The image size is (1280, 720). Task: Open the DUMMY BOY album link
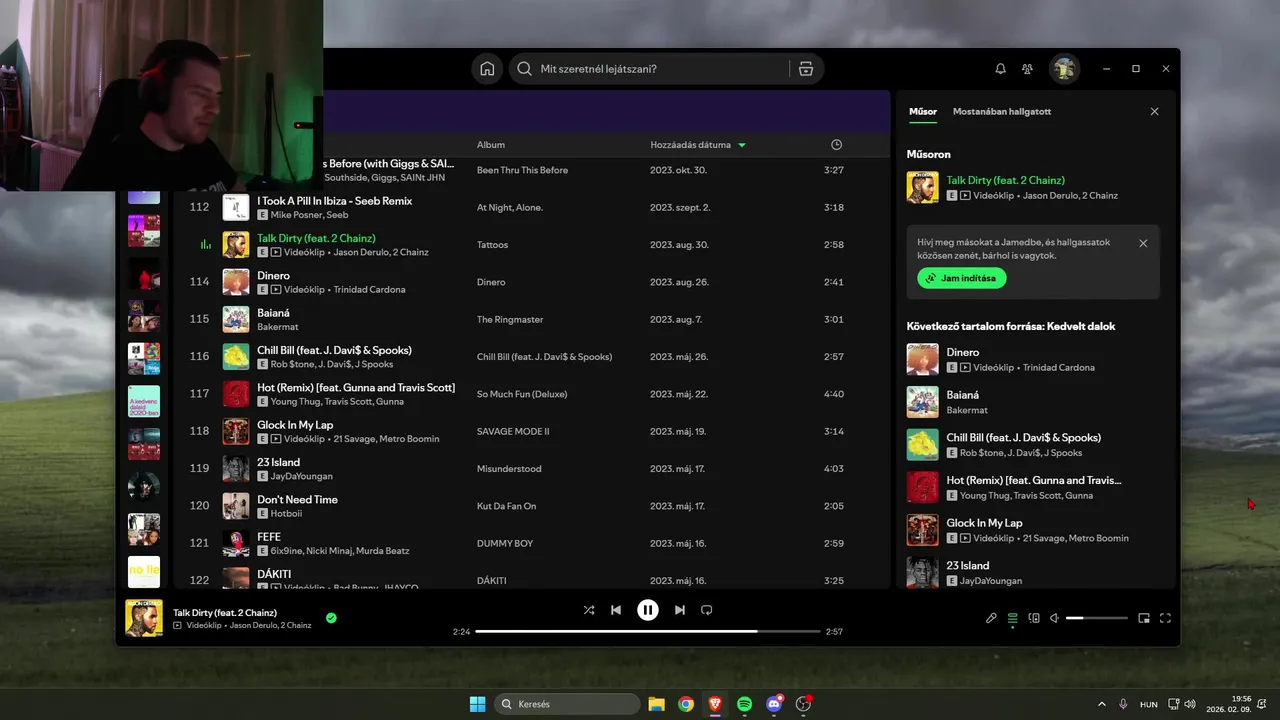tap(505, 543)
